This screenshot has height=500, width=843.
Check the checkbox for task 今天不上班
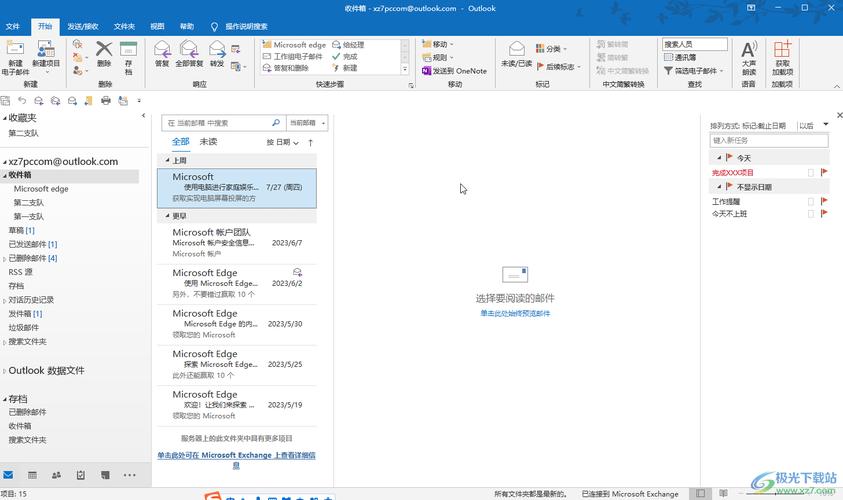(811, 213)
